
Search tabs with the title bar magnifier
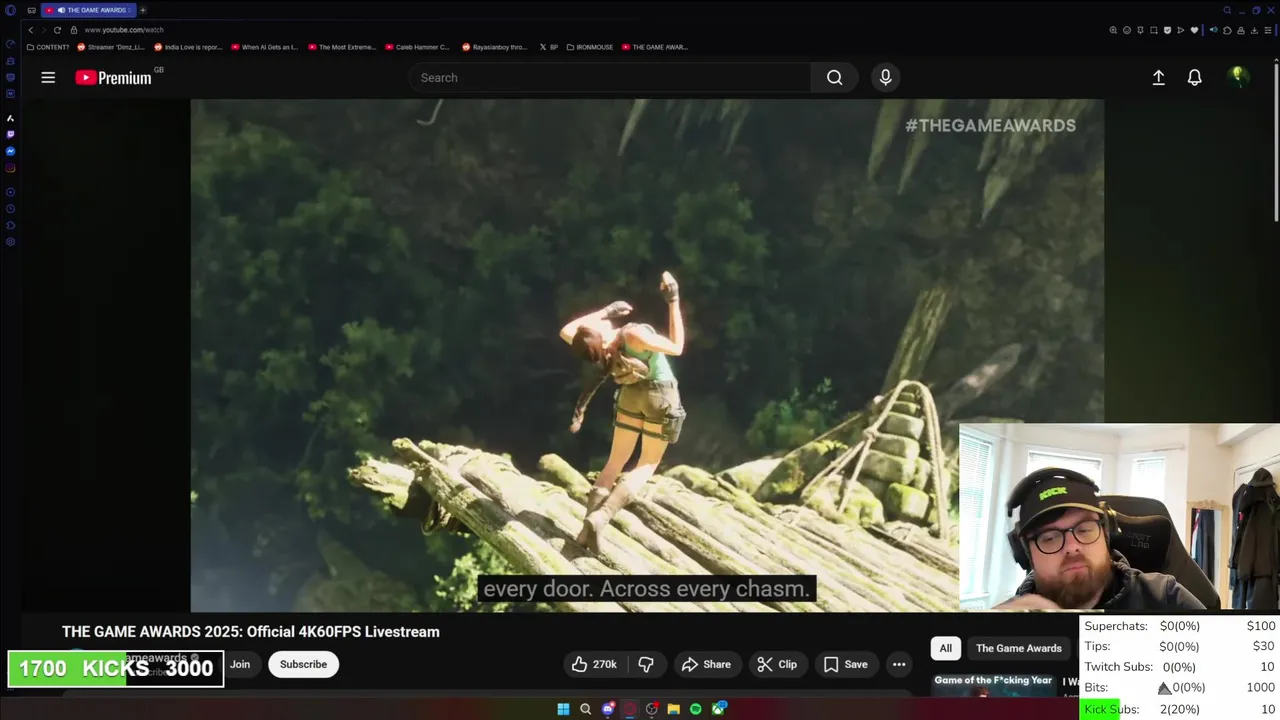coord(1227,10)
